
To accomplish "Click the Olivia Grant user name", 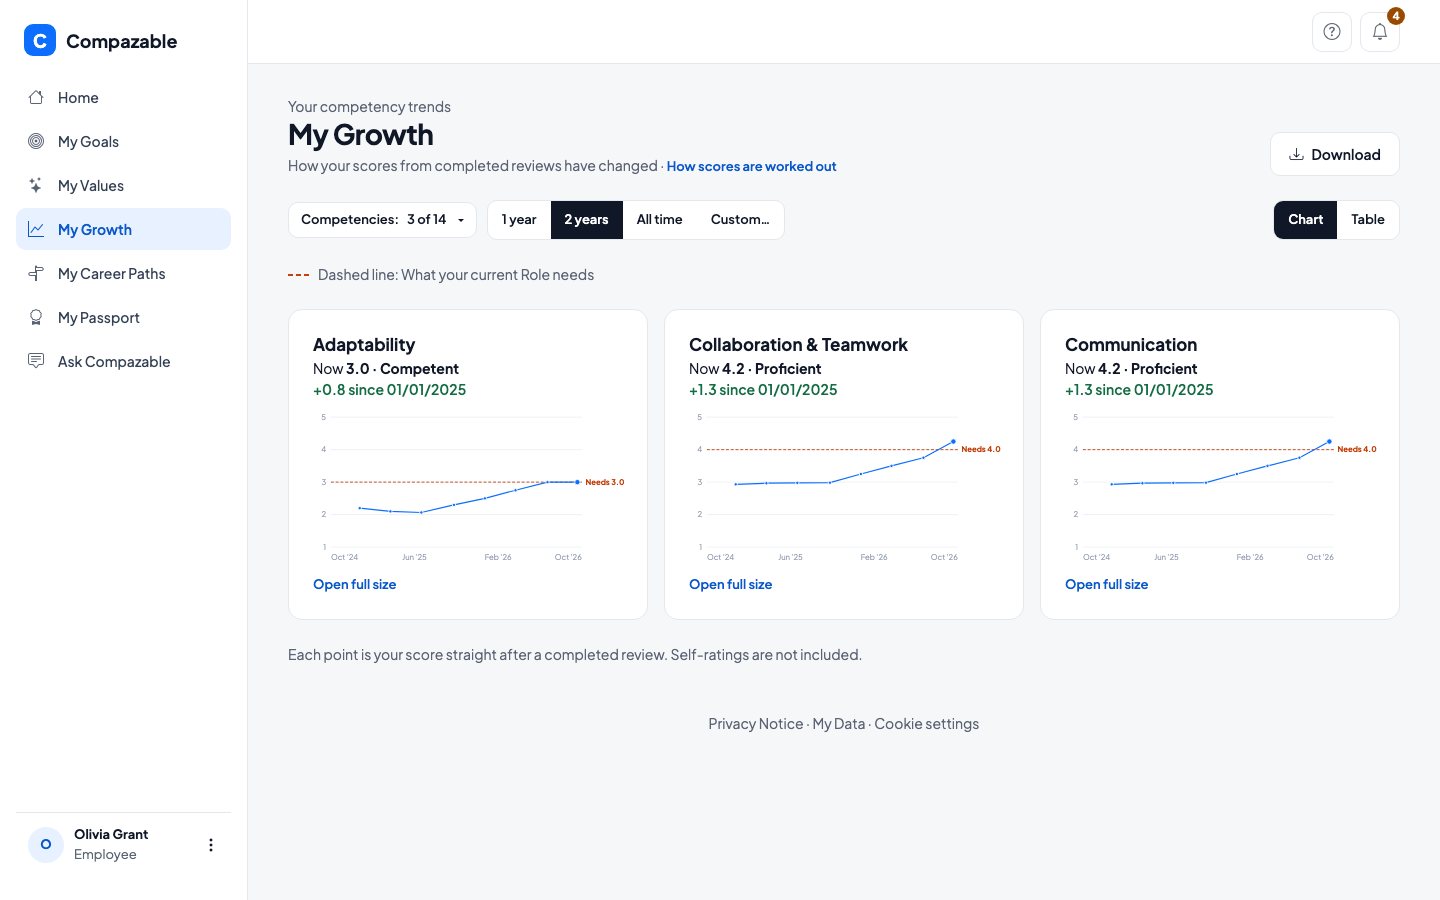I will click(x=111, y=834).
